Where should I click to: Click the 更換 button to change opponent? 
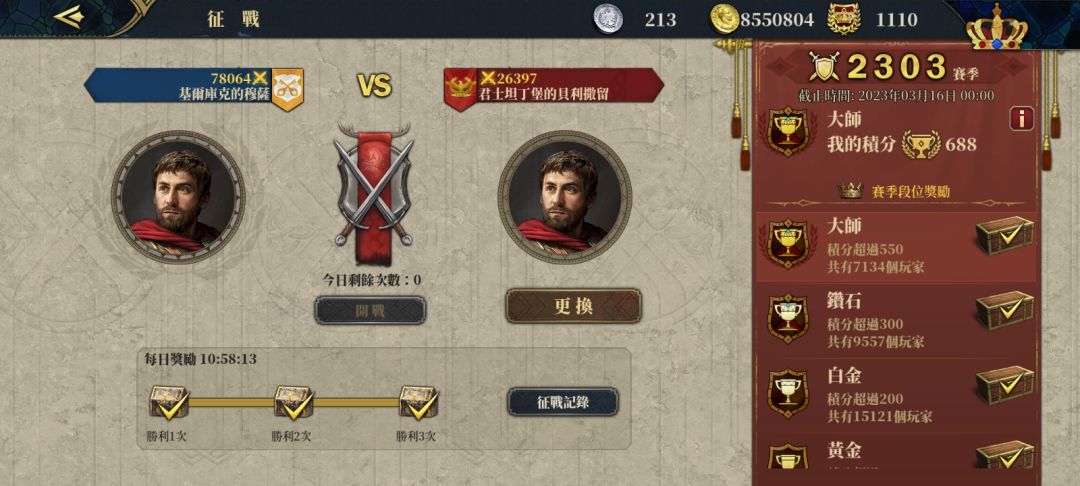point(574,306)
